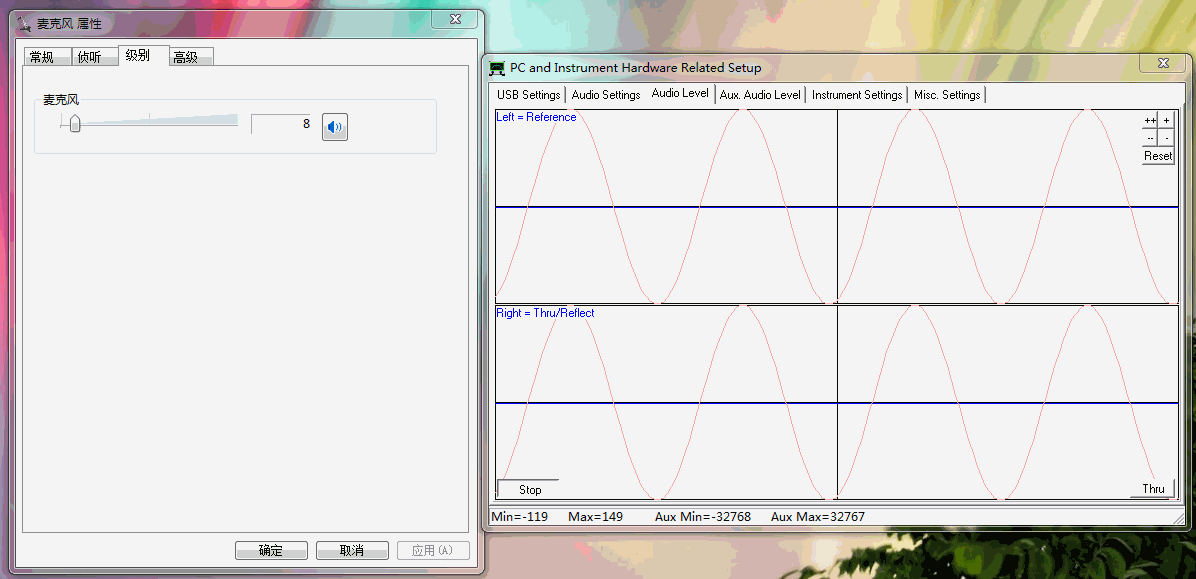
Task: Click the 'Left = Reference' label
Action: (x=536, y=117)
